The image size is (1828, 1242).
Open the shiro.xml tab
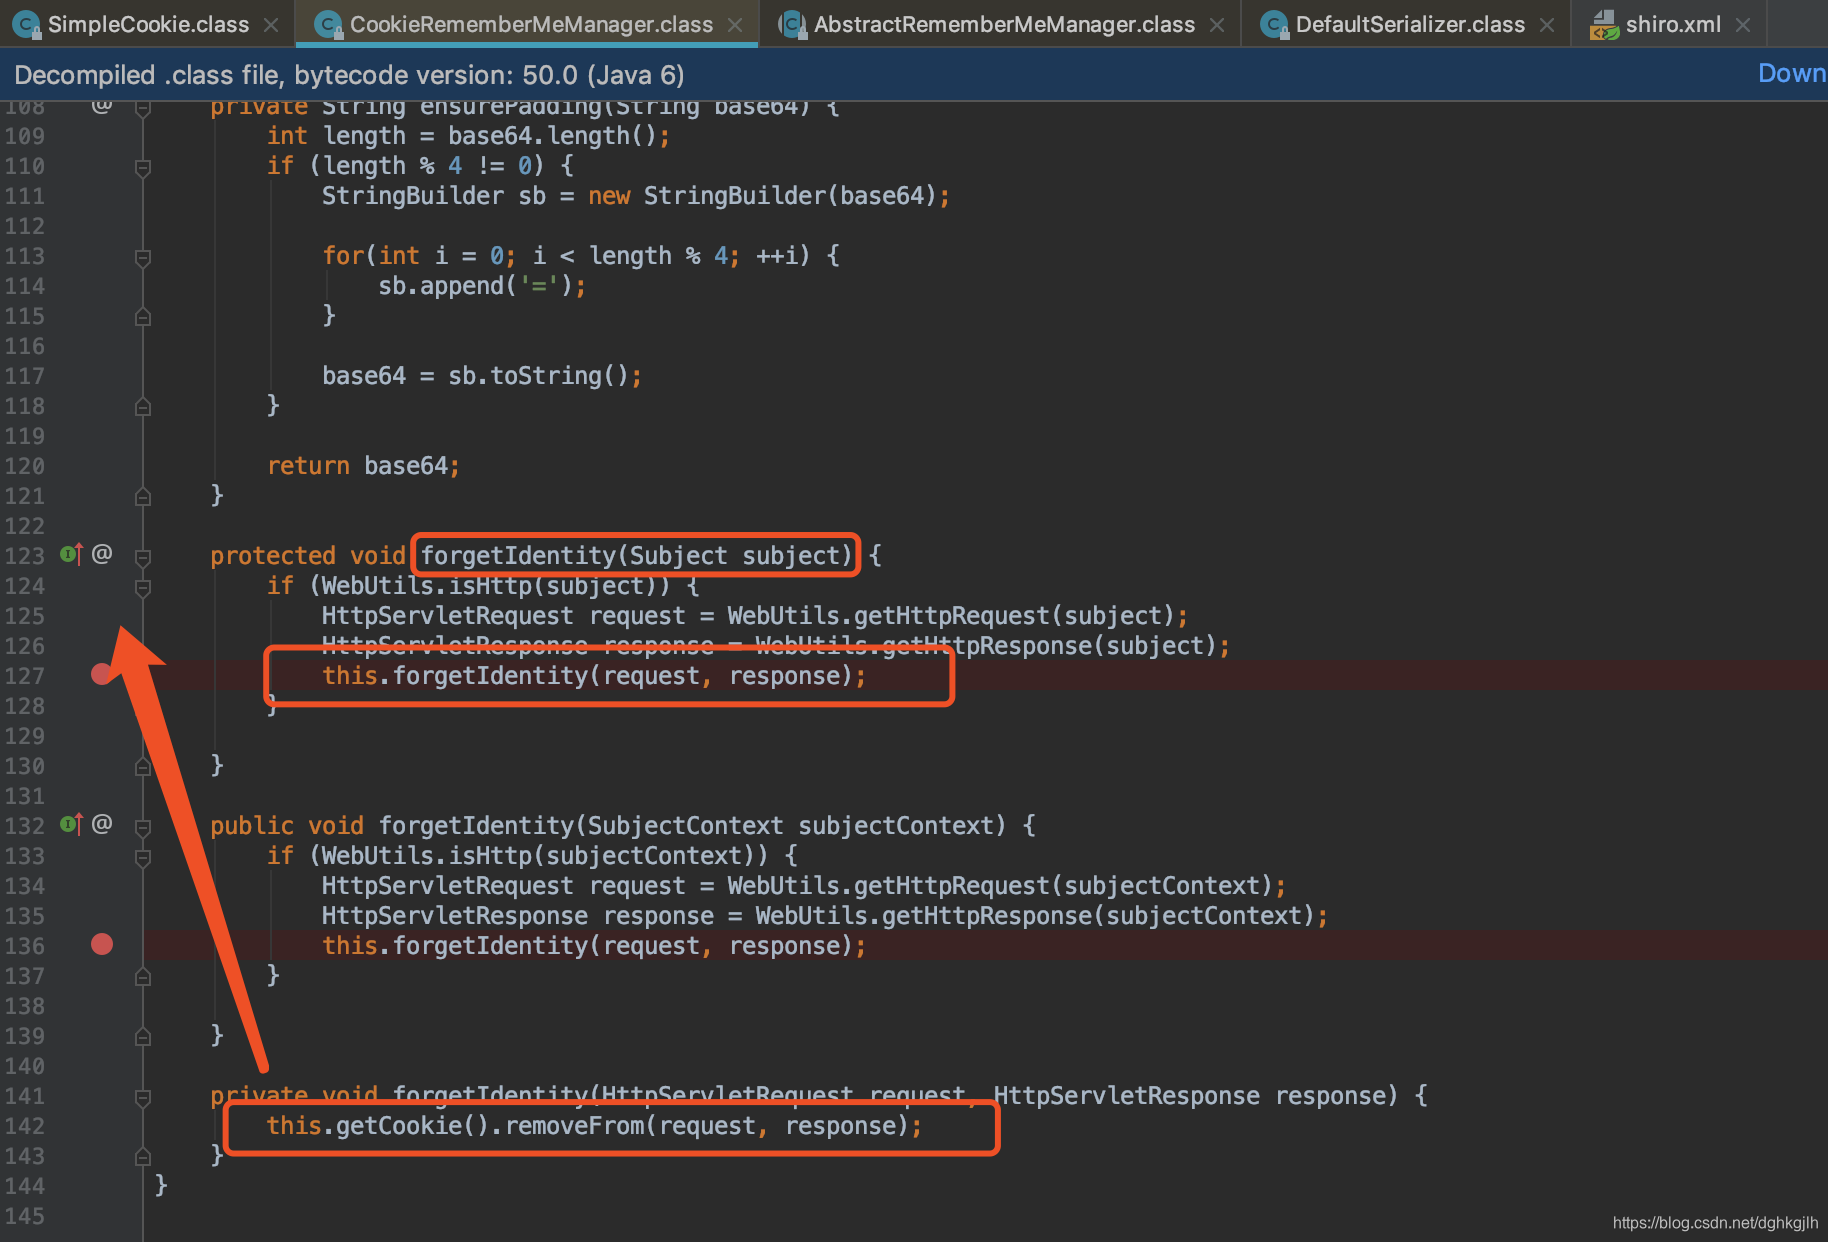point(1672,24)
